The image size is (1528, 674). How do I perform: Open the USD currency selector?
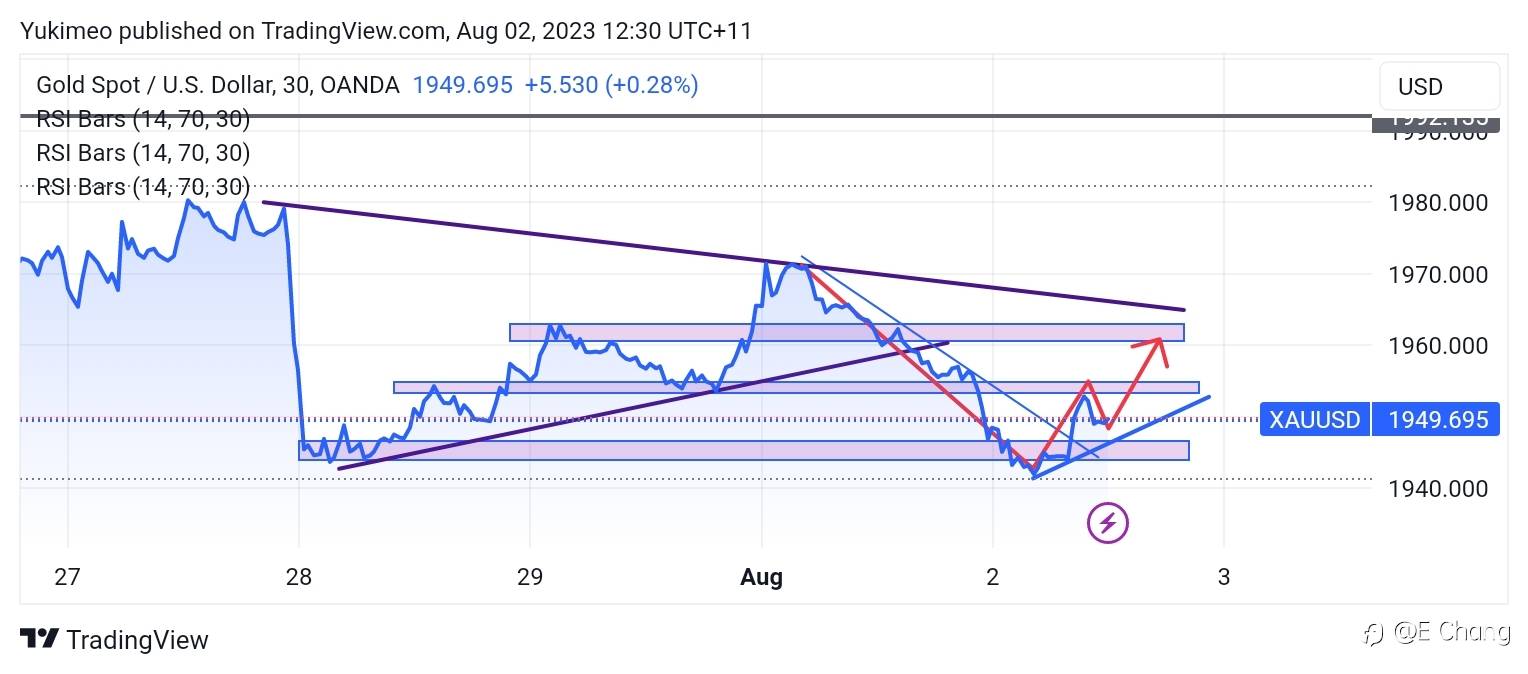tap(1439, 86)
